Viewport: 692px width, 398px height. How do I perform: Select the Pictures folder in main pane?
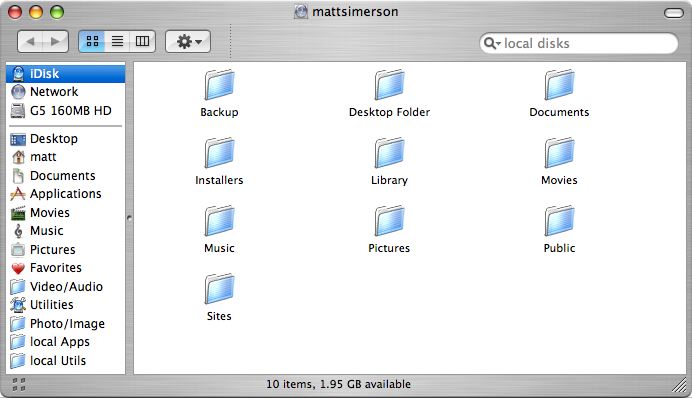[x=389, y=221]
